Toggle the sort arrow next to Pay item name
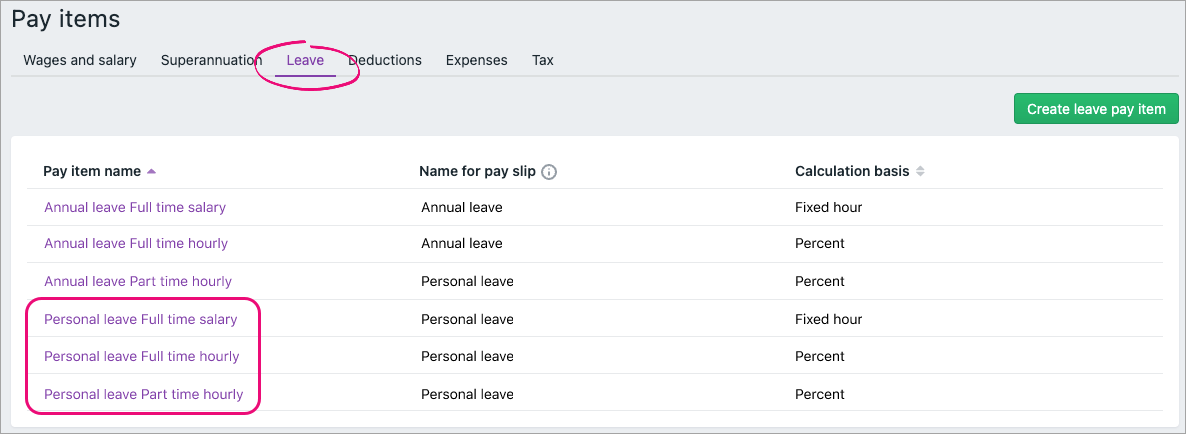Viewport: 1186px width, 434px height. [151, 171]
